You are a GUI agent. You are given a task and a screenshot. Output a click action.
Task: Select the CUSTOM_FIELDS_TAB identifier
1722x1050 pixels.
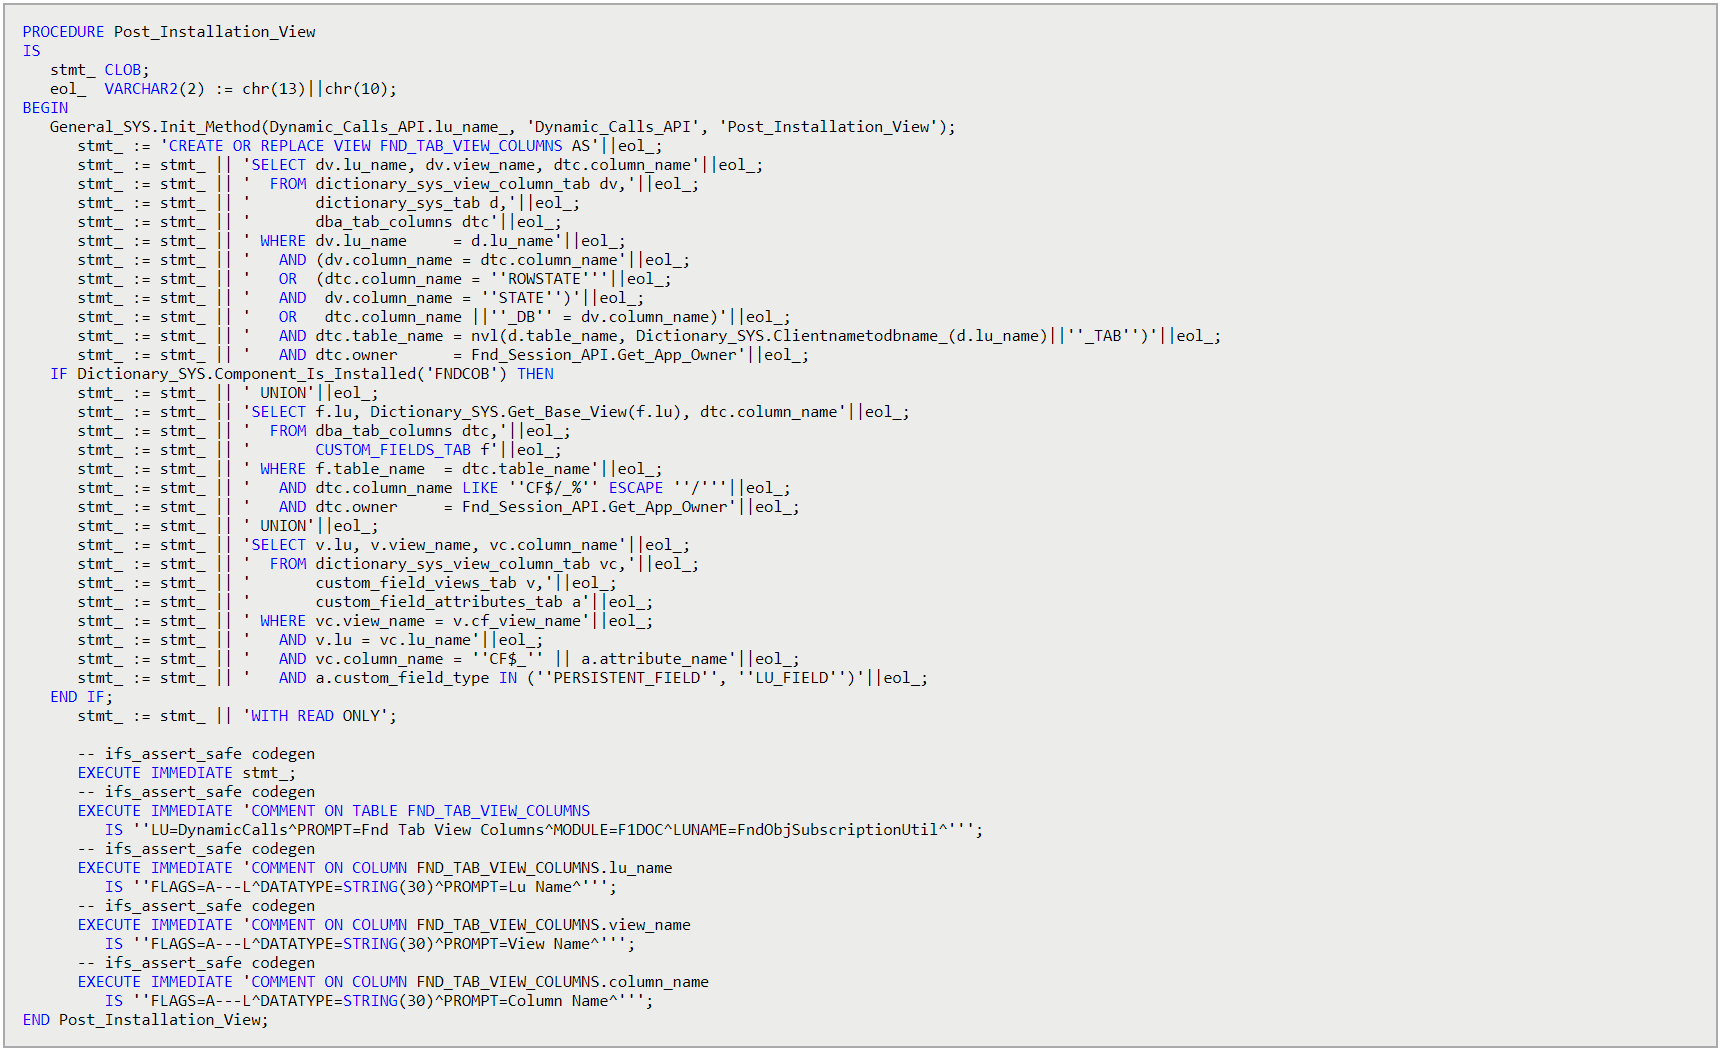click(392, 449)
